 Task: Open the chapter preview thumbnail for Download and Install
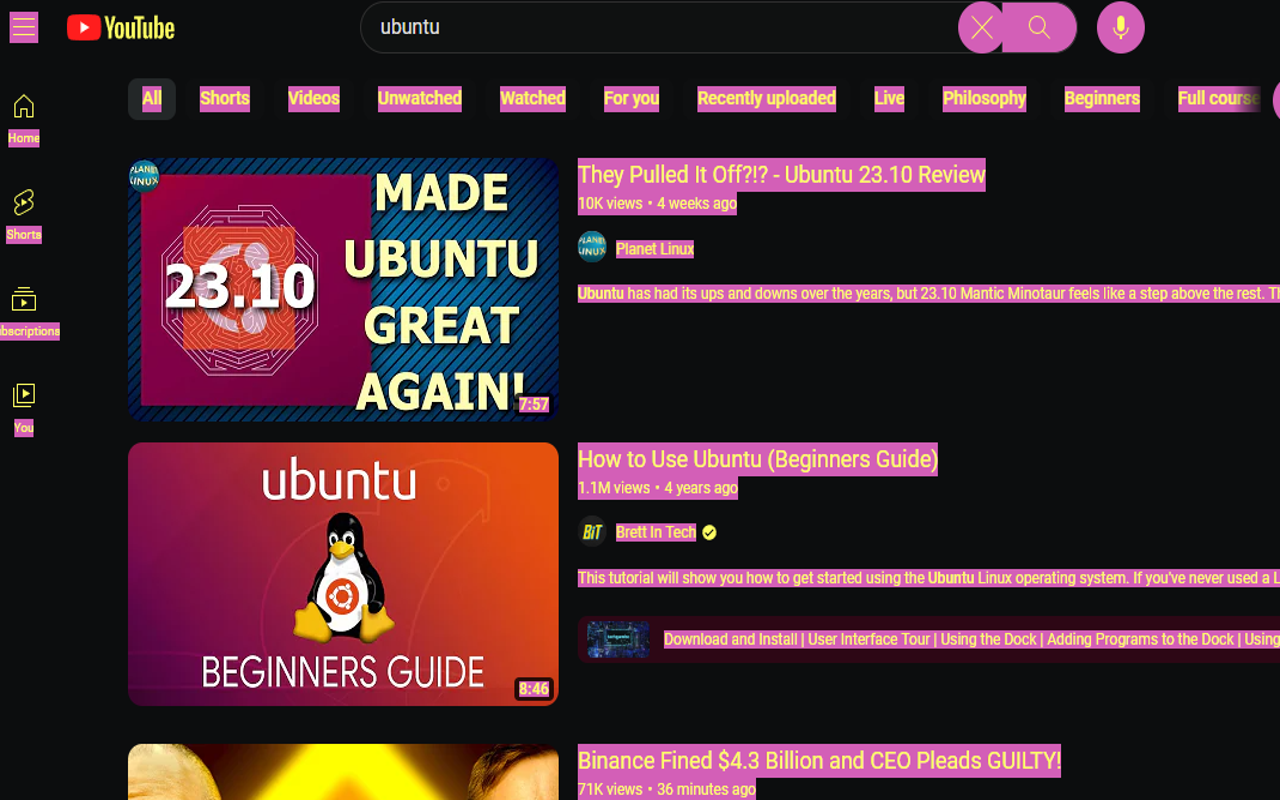click(x=618, y=640)
